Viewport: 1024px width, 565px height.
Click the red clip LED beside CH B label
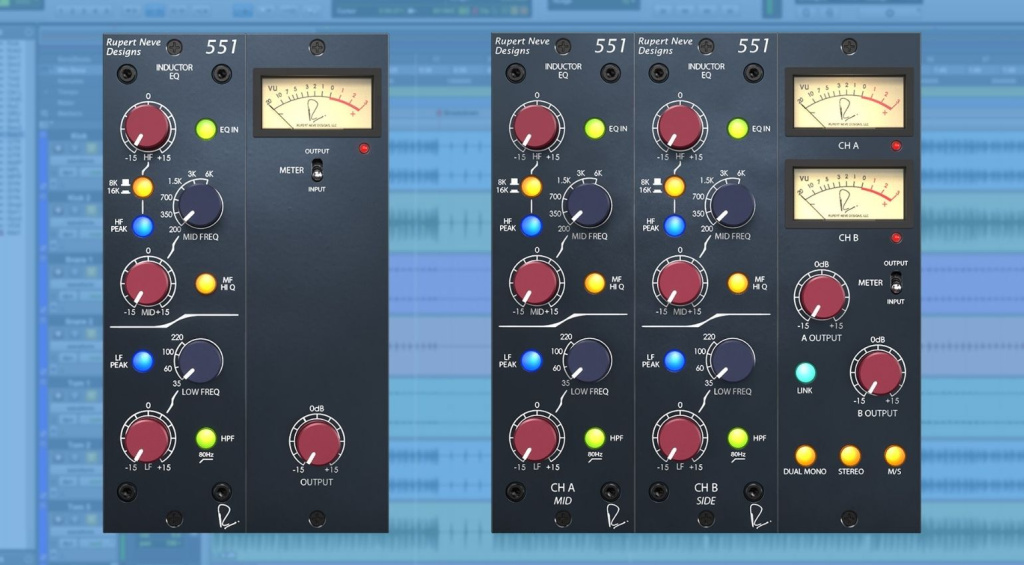[x=896, y=238]
